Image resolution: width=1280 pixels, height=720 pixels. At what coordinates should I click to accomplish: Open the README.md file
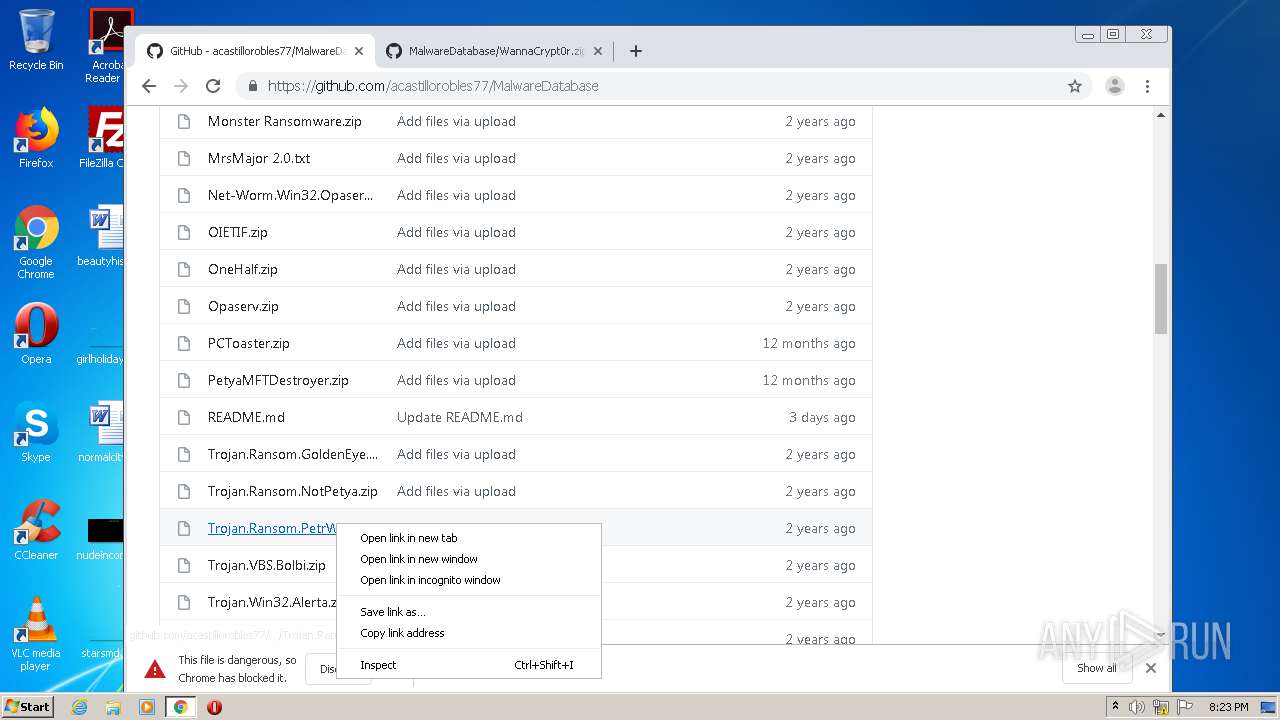pyautogui.click(x=246, y=417)
